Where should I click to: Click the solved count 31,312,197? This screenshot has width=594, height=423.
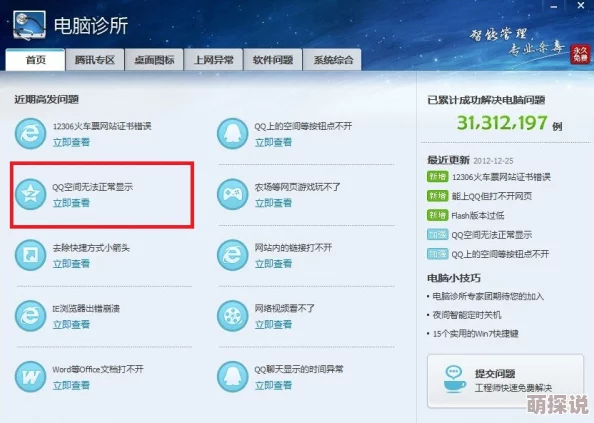click(x=502, y=123)
